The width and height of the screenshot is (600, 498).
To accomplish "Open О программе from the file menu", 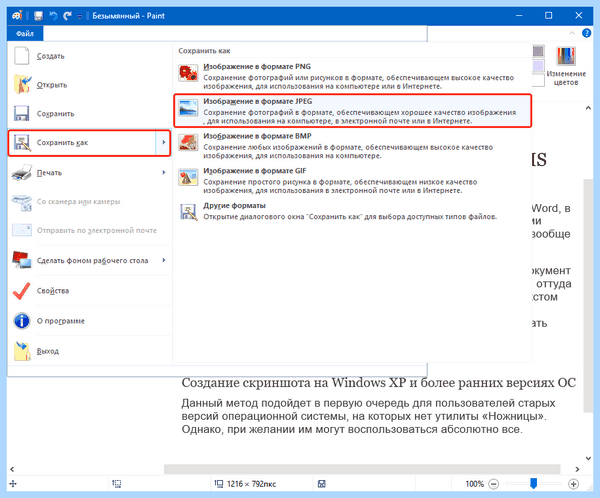I will pyautogui.click(x=90, y=321).
